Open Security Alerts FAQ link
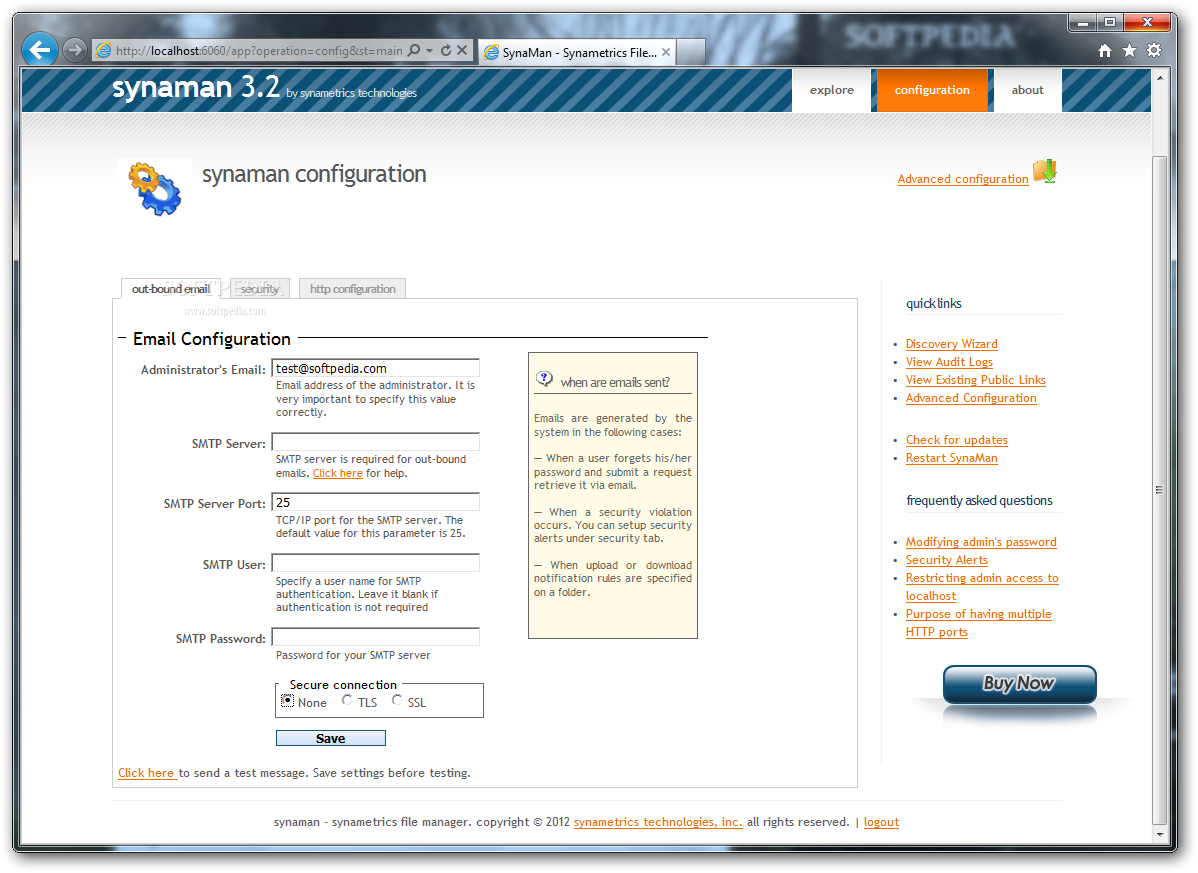1198x873 pixels. 947,560
